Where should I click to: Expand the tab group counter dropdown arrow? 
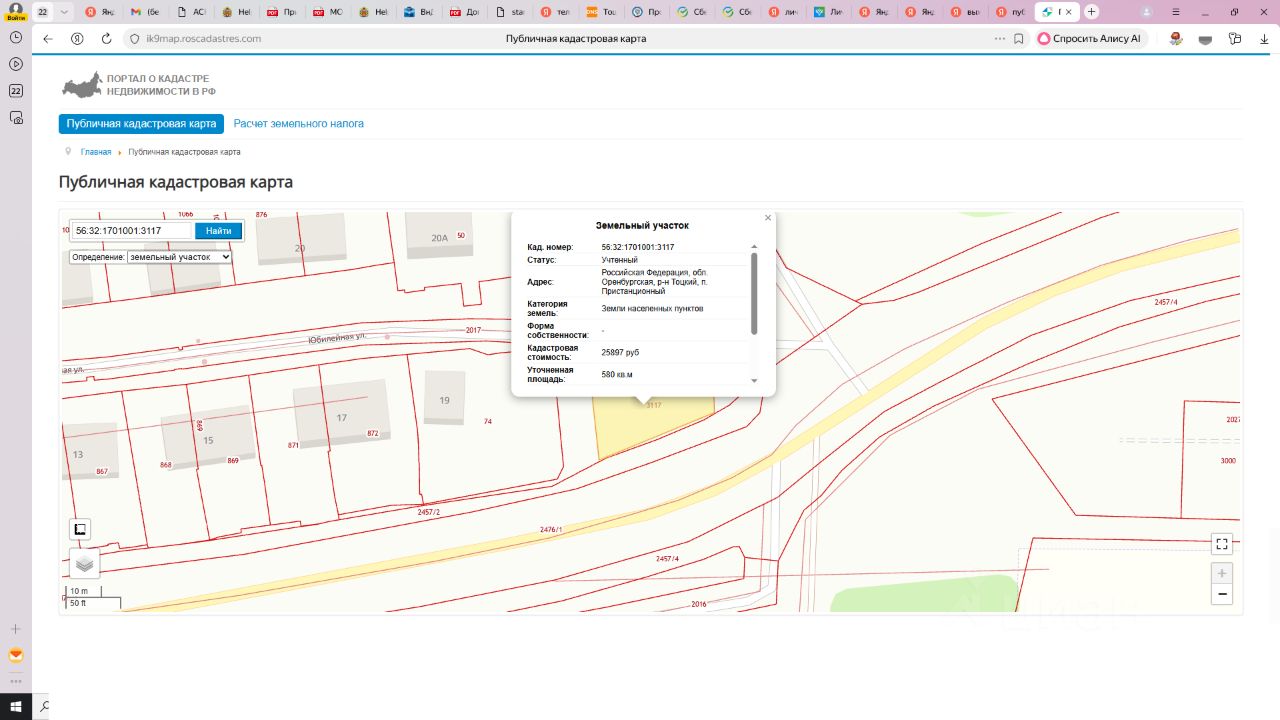(64, 12)
